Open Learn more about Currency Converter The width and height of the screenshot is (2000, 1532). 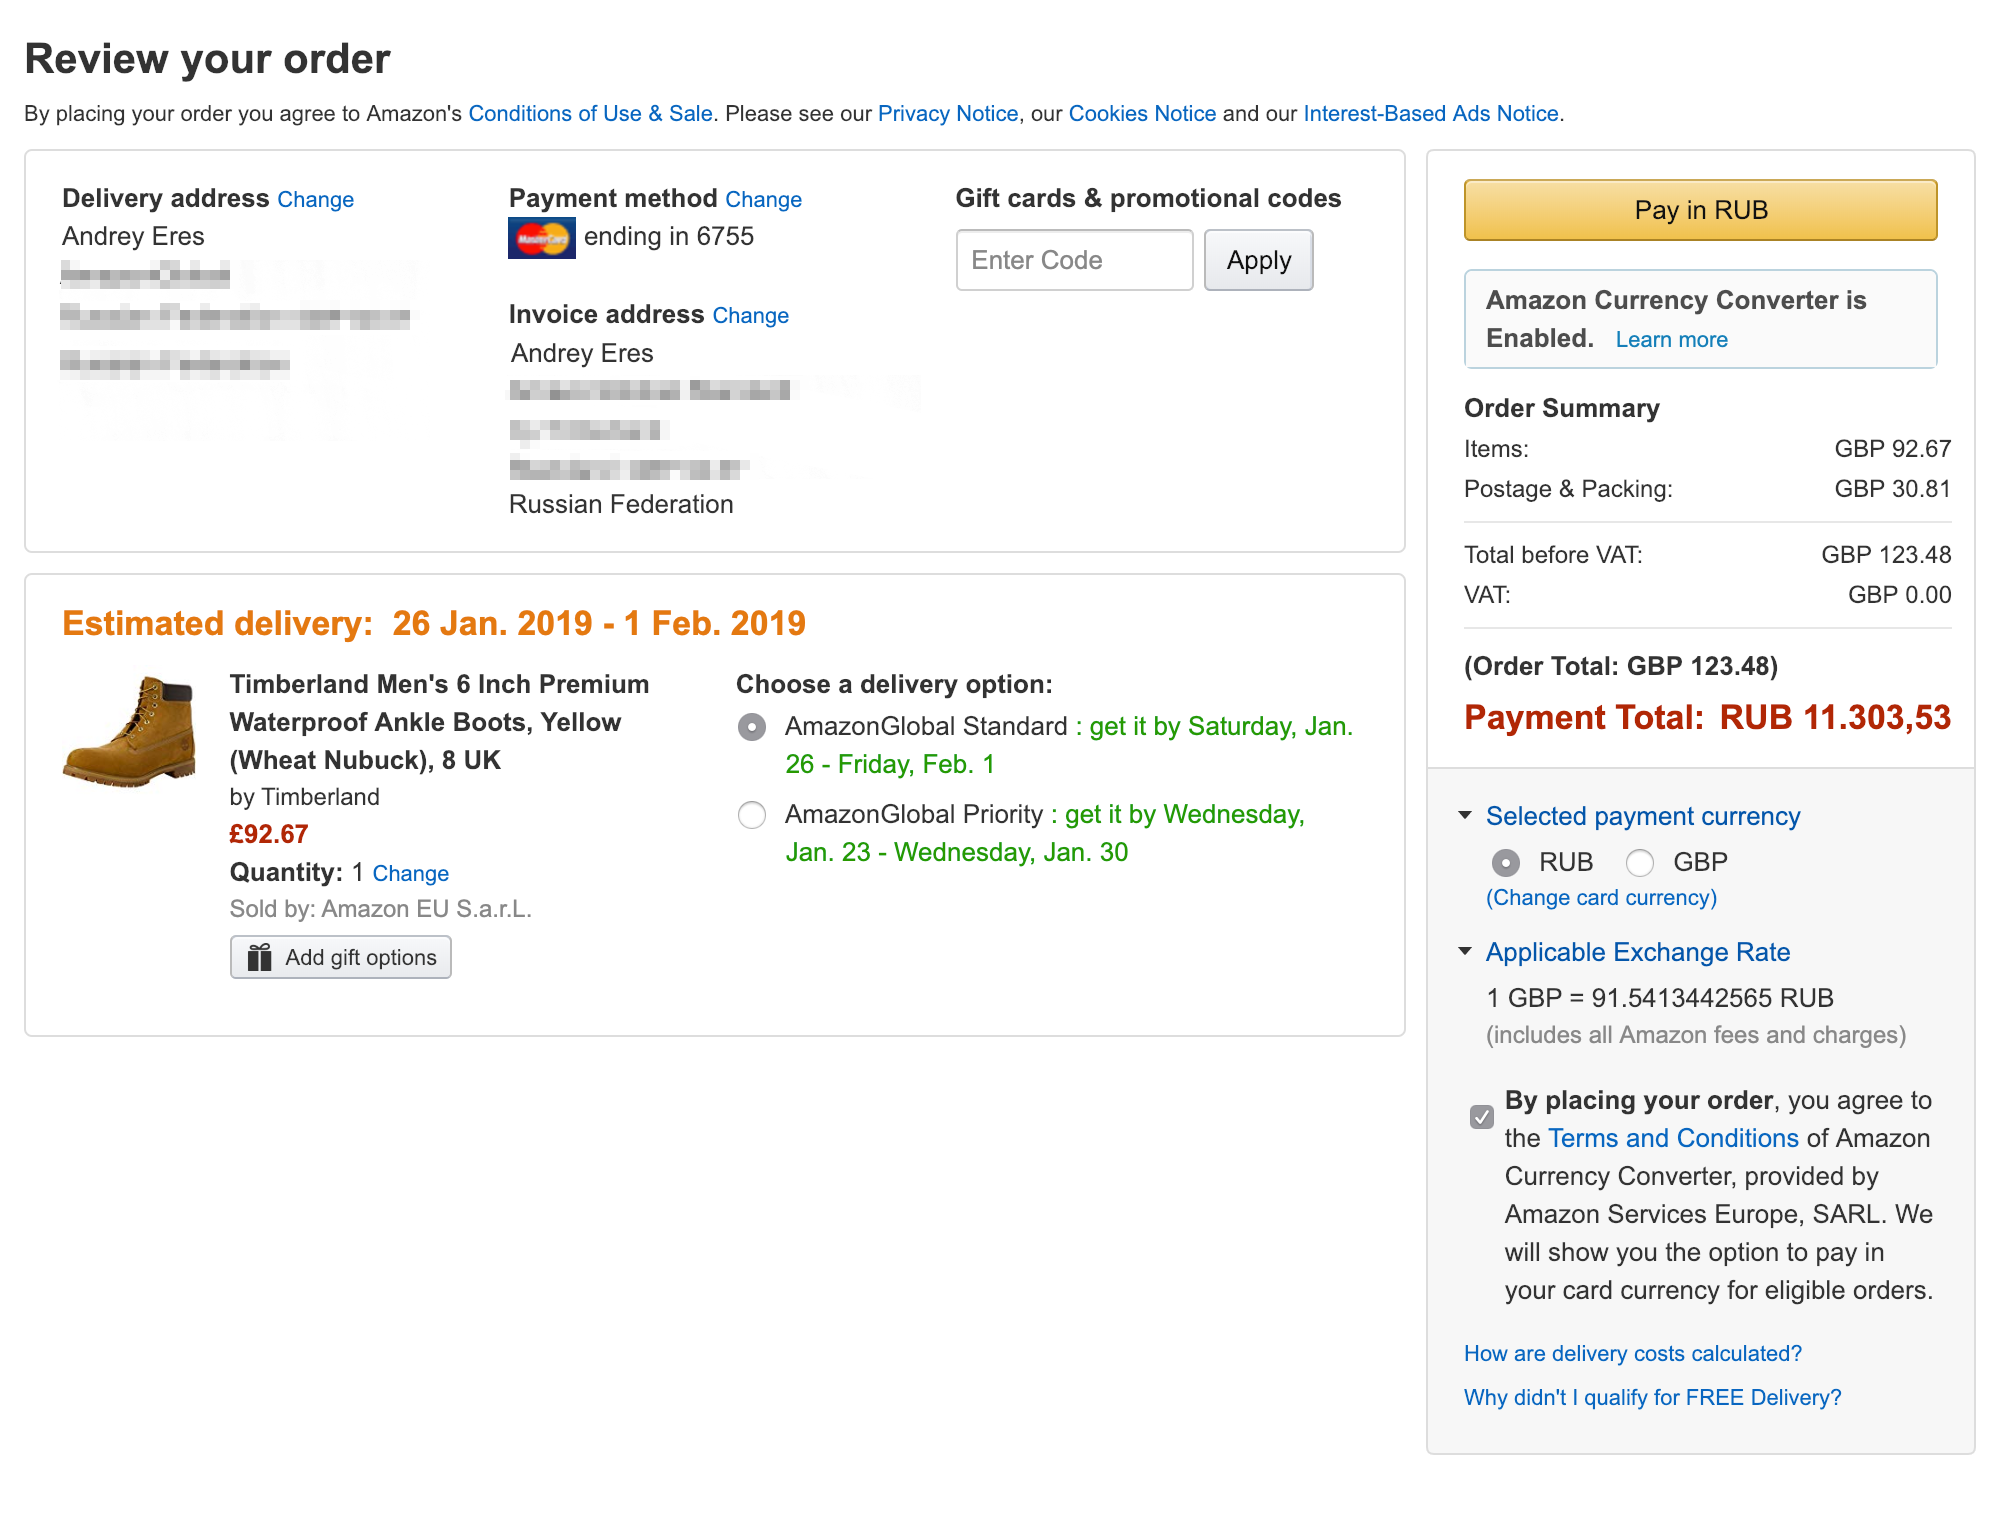pos(1671,339)
